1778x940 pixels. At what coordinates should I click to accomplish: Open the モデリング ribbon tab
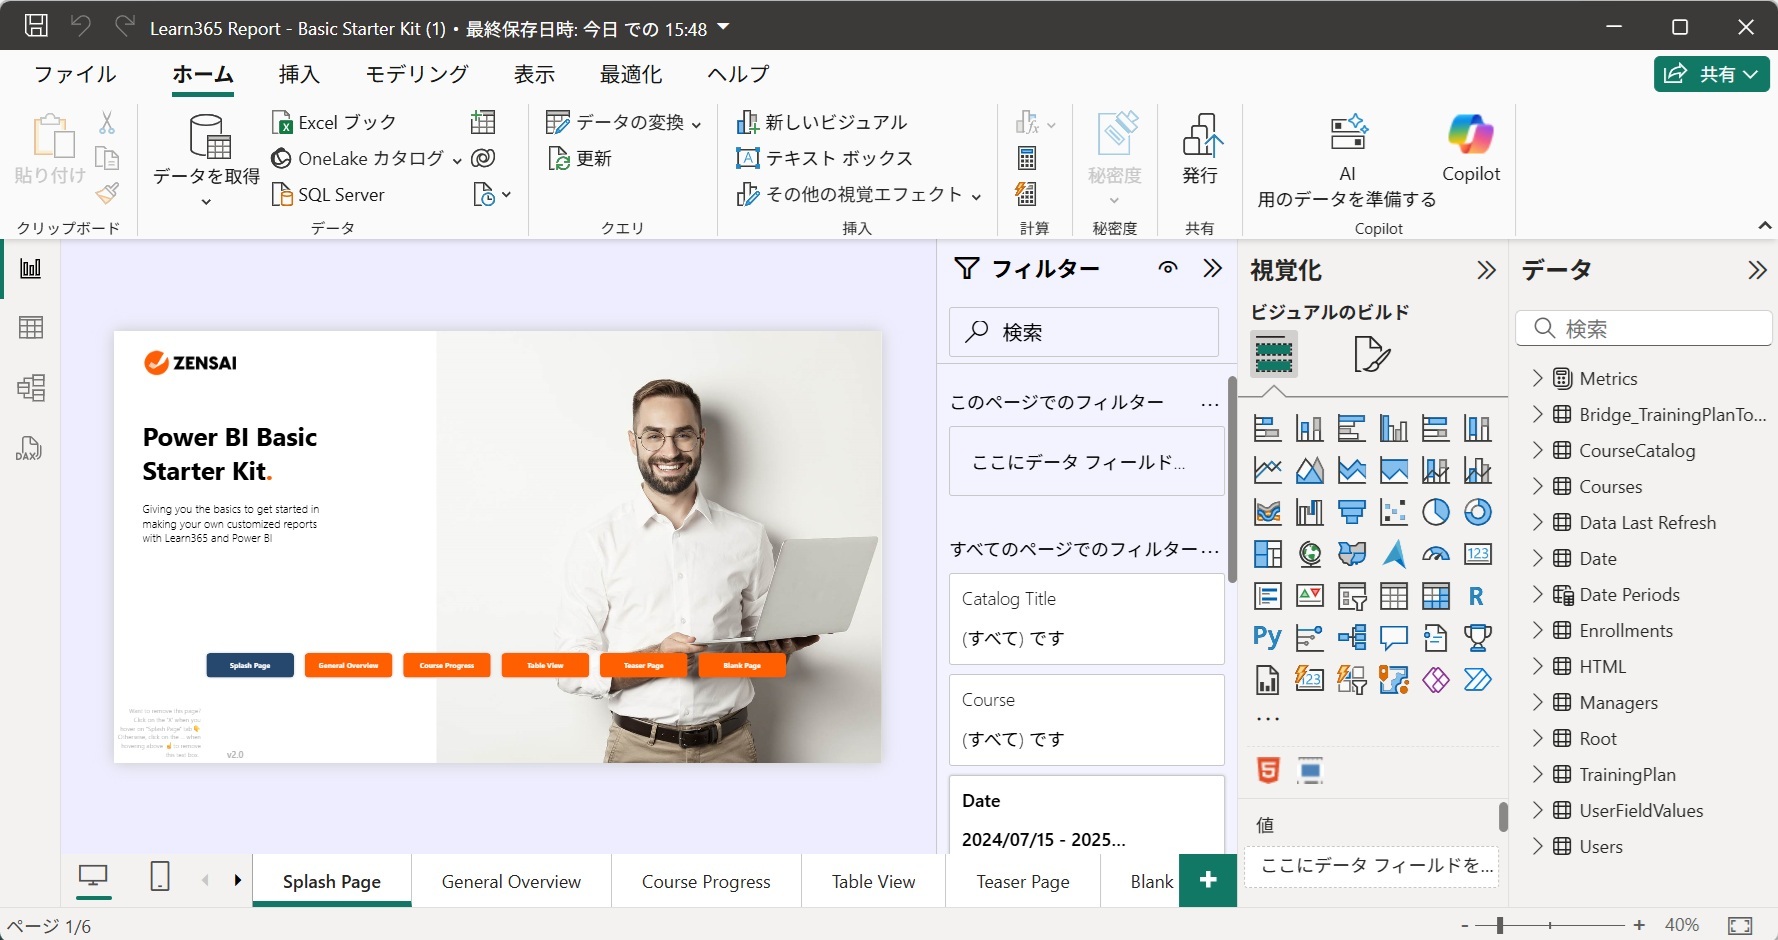[x=416, y=74]
